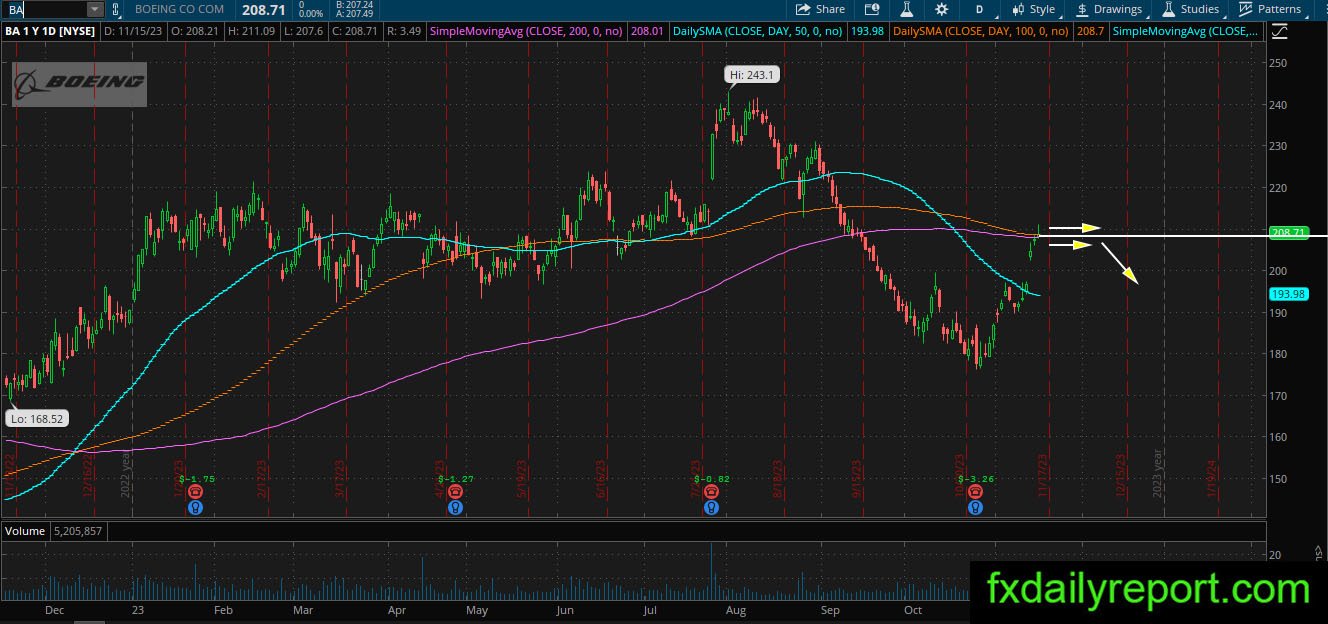This screenshot has height=624, width=1328.
Task: Click the R: 3.49 range value
Action: coord(403,31)
